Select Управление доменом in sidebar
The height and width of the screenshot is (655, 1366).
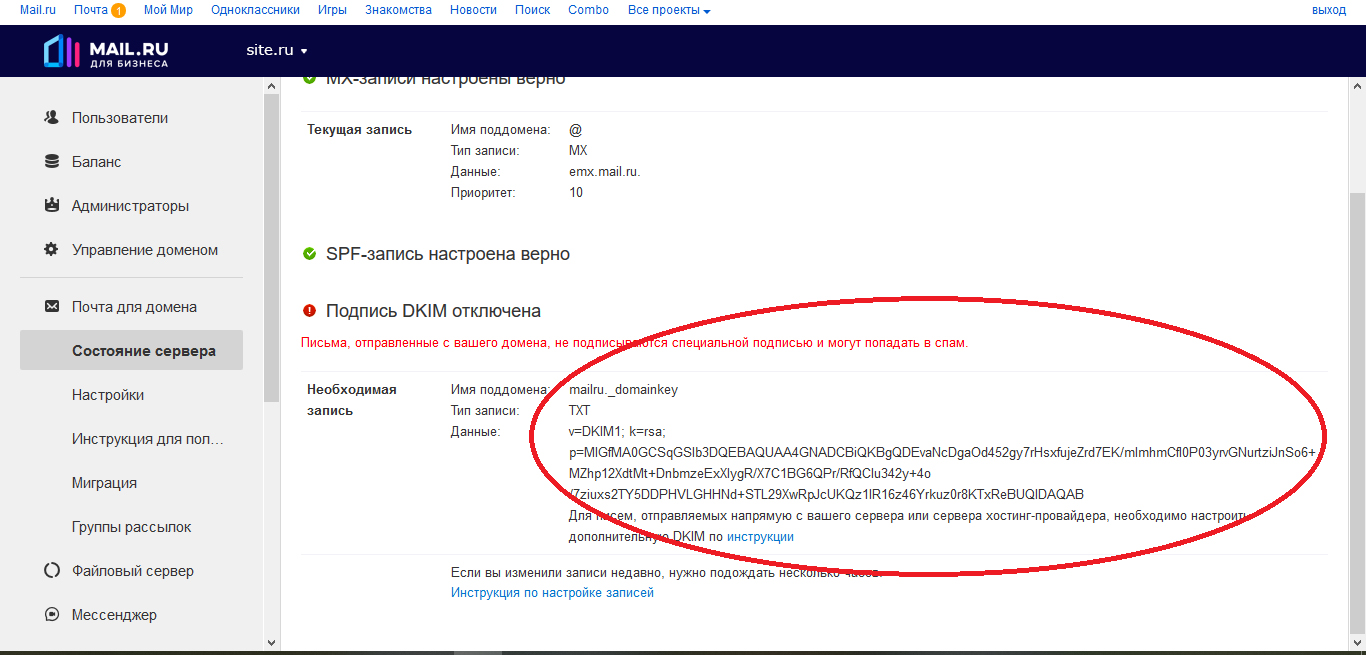(x=145, y=250)
